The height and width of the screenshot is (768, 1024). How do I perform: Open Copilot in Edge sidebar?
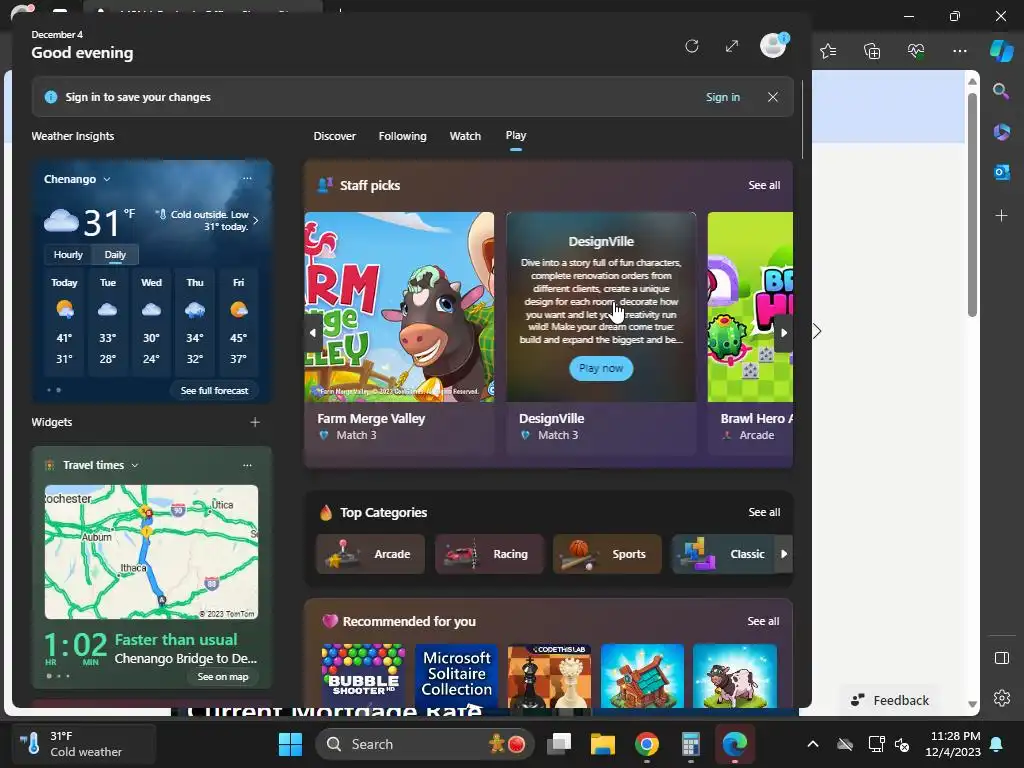tap(1002, 51)
